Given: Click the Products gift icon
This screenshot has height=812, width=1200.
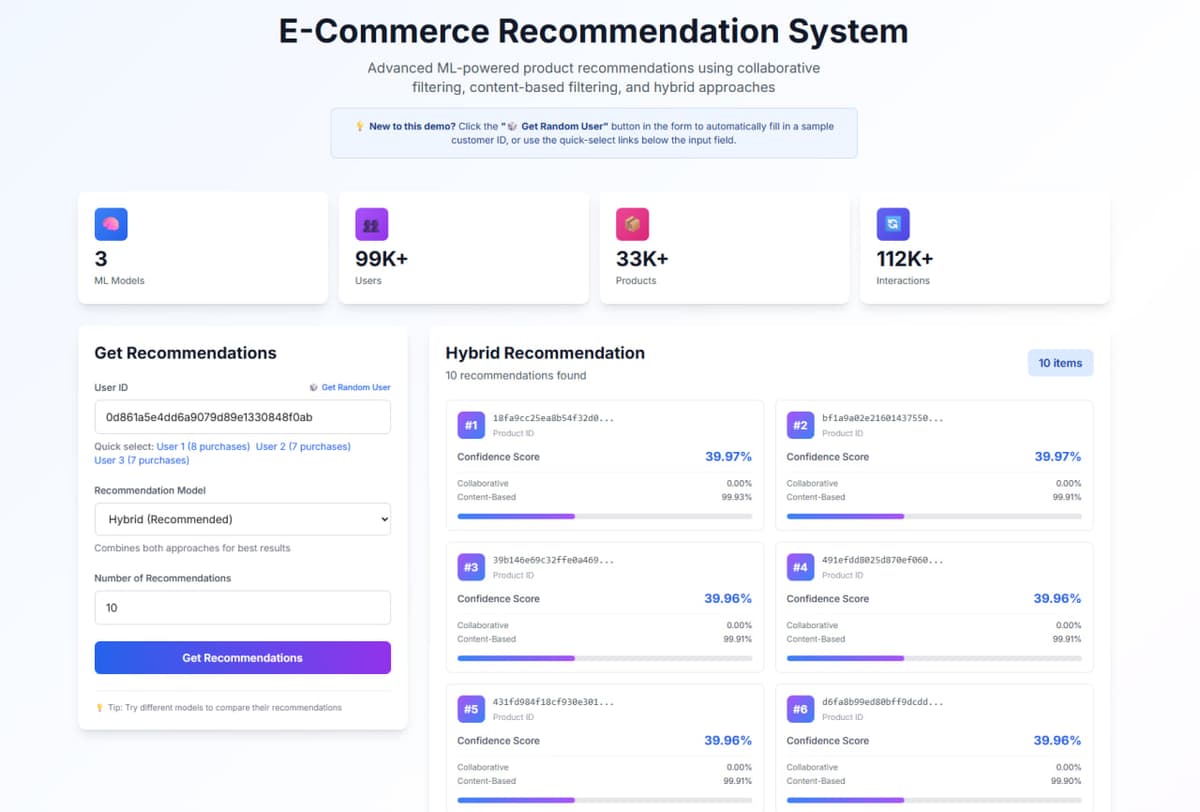Looking at the screenshot, I should [x=631, y=224].
